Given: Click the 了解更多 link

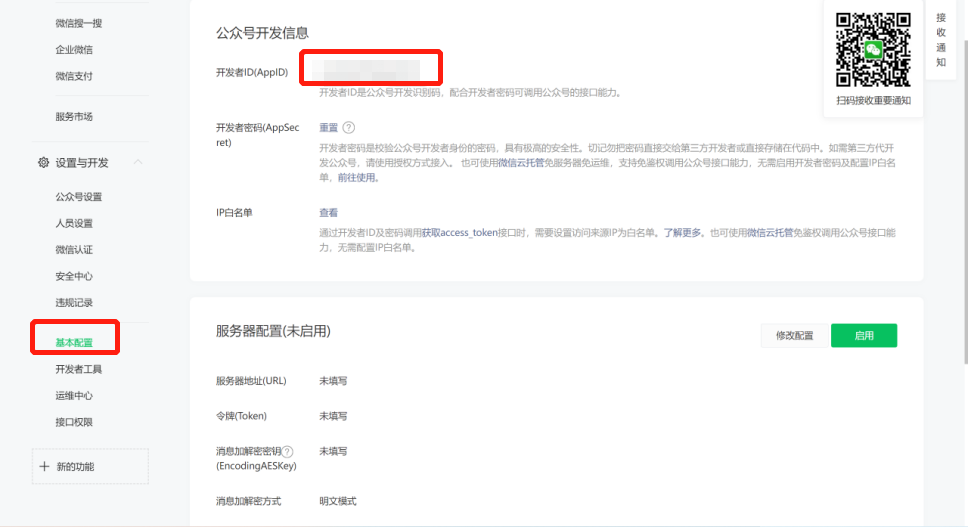Looking at the screenshot, I should click(x=683, y=232).
